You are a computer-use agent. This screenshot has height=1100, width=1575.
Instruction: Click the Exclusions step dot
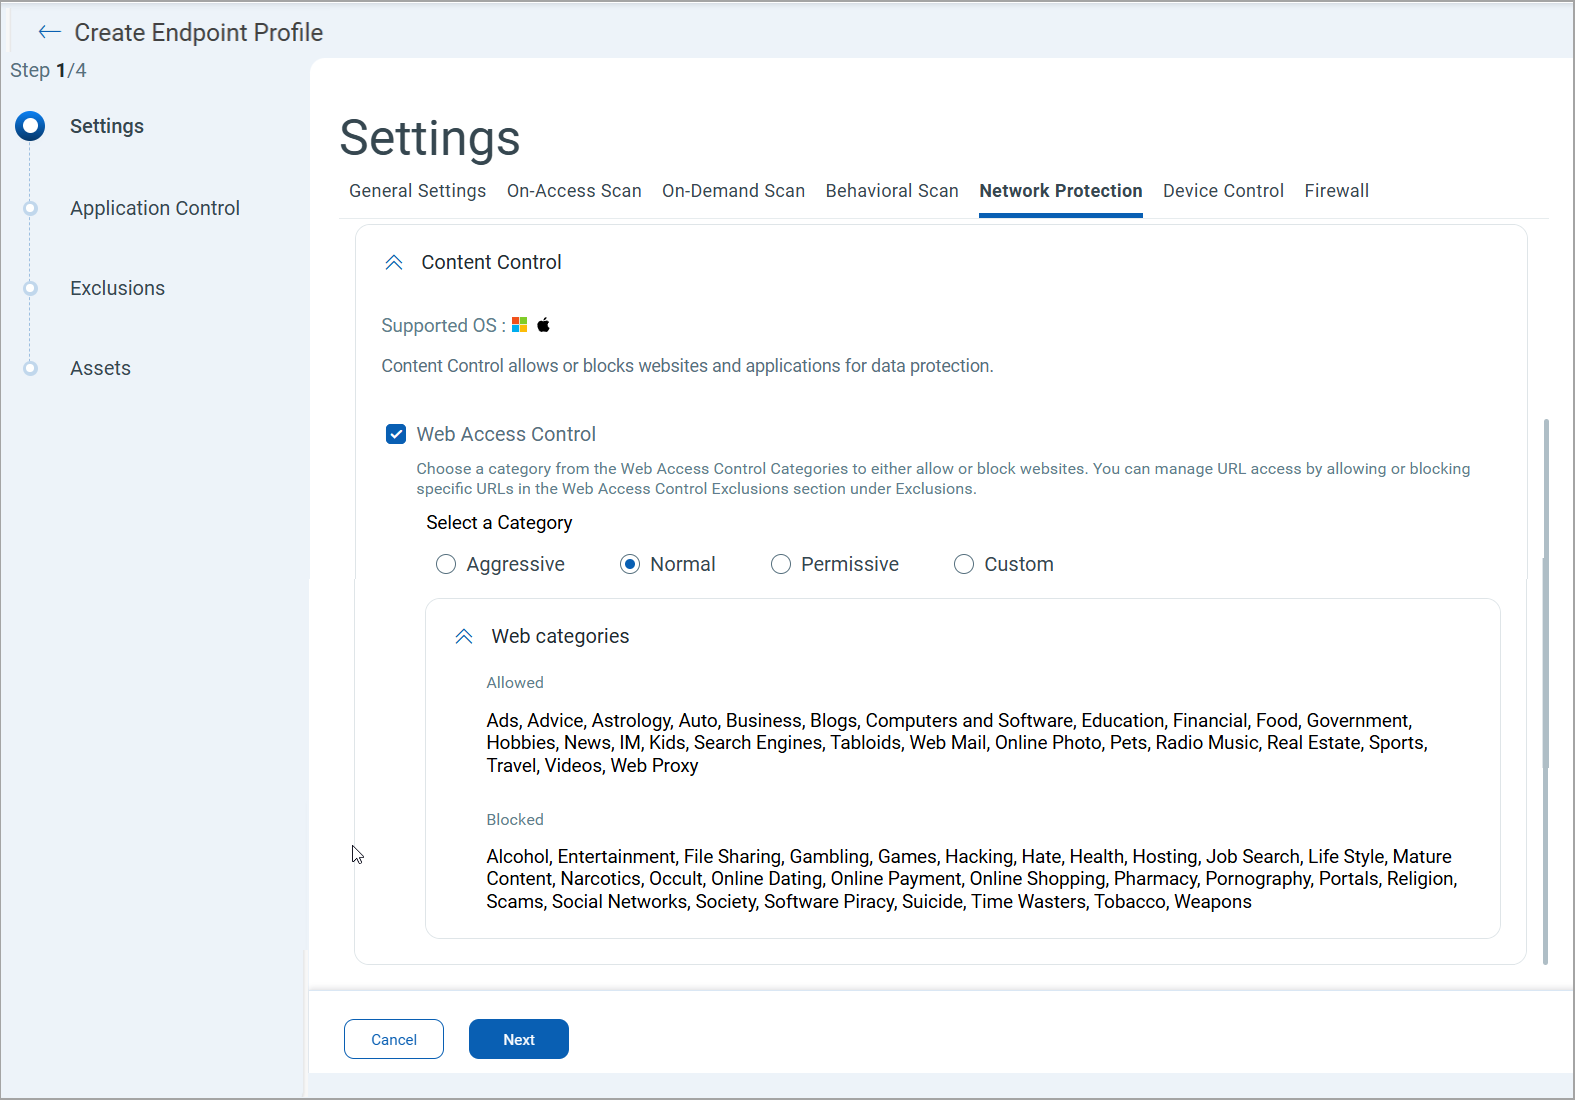[30, 288]
